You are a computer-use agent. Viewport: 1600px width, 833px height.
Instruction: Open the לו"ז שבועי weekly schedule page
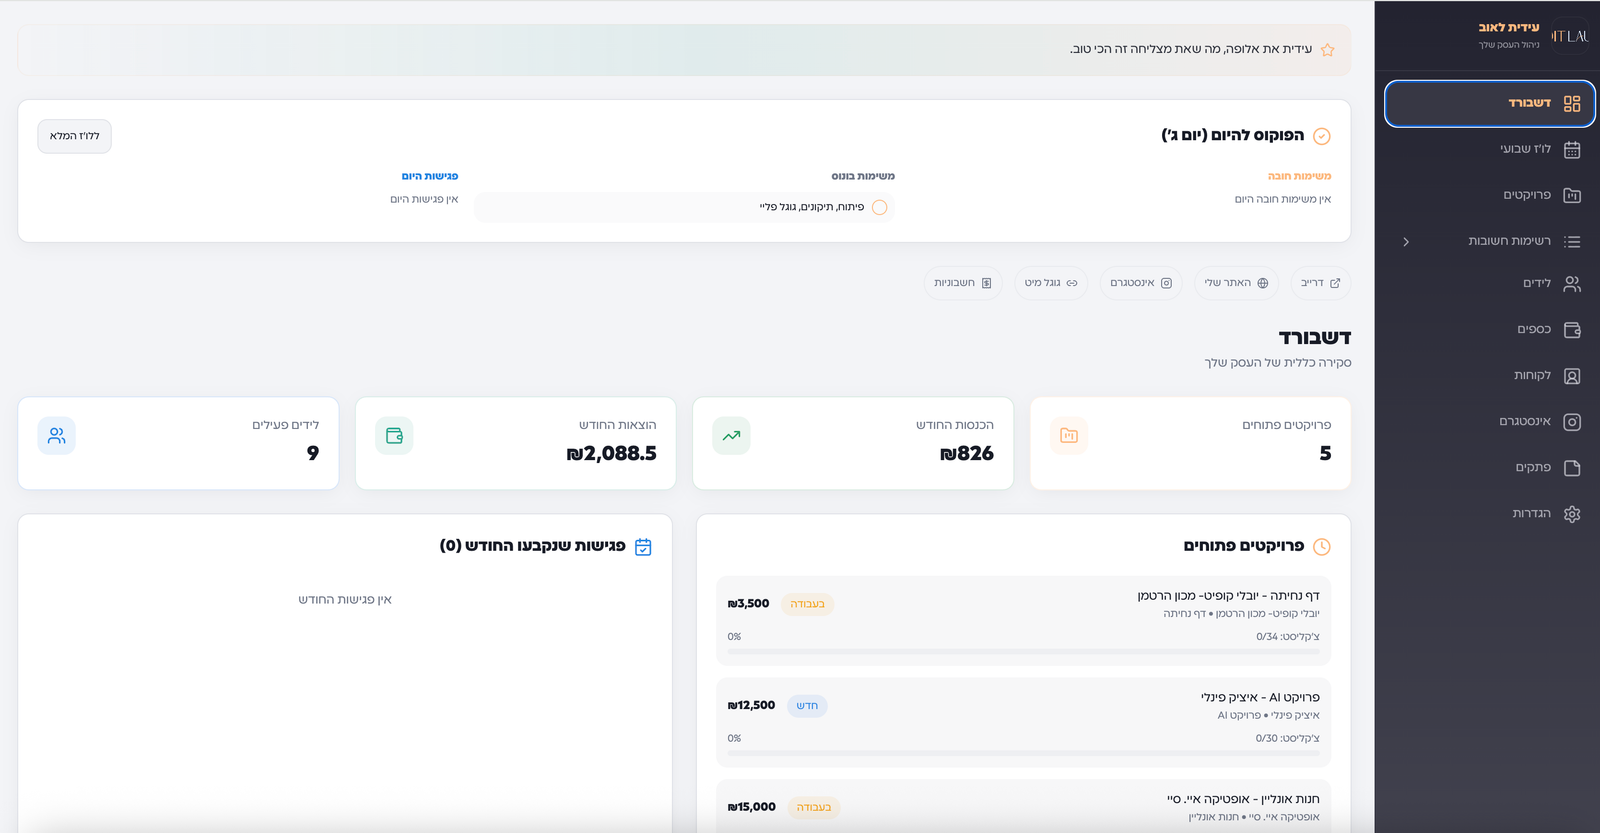click(x=1489, y=149)
